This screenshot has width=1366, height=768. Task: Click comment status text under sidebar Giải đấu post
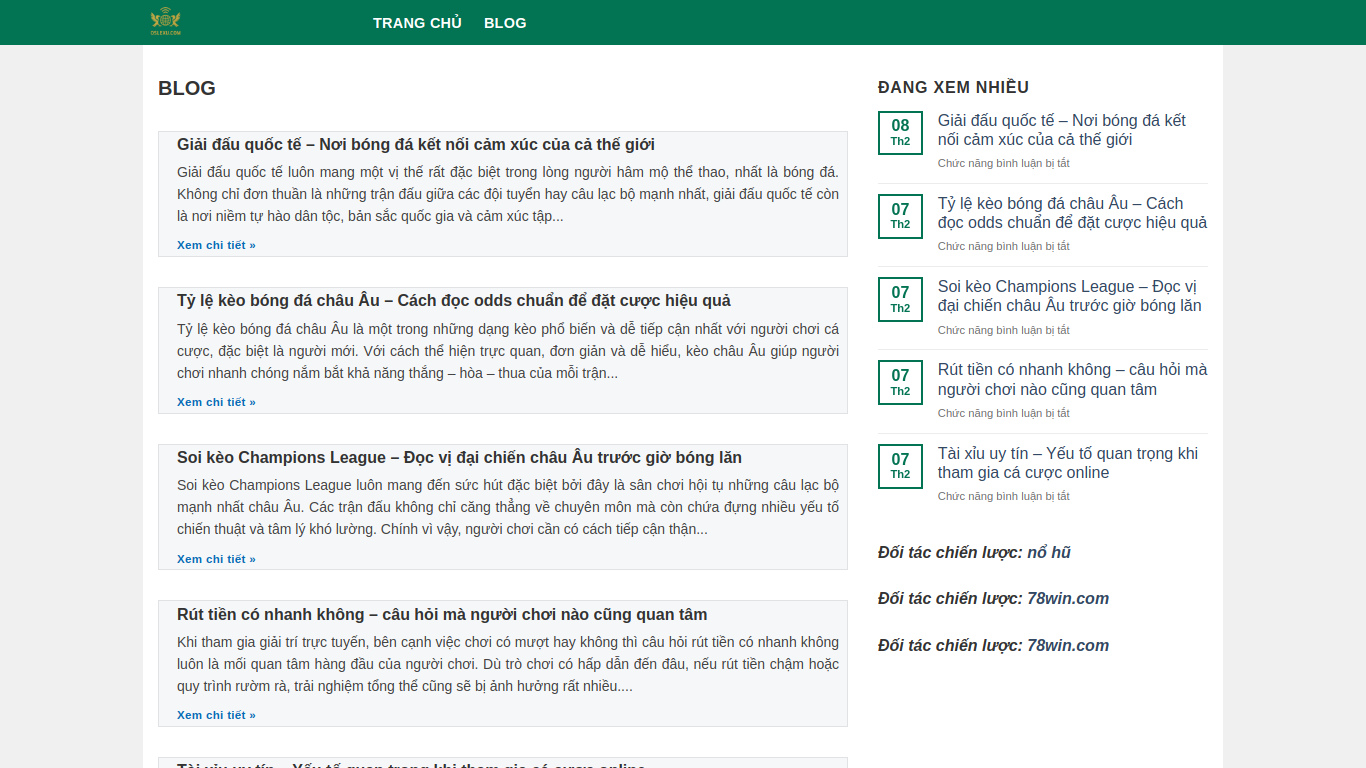click(1004, 163)
